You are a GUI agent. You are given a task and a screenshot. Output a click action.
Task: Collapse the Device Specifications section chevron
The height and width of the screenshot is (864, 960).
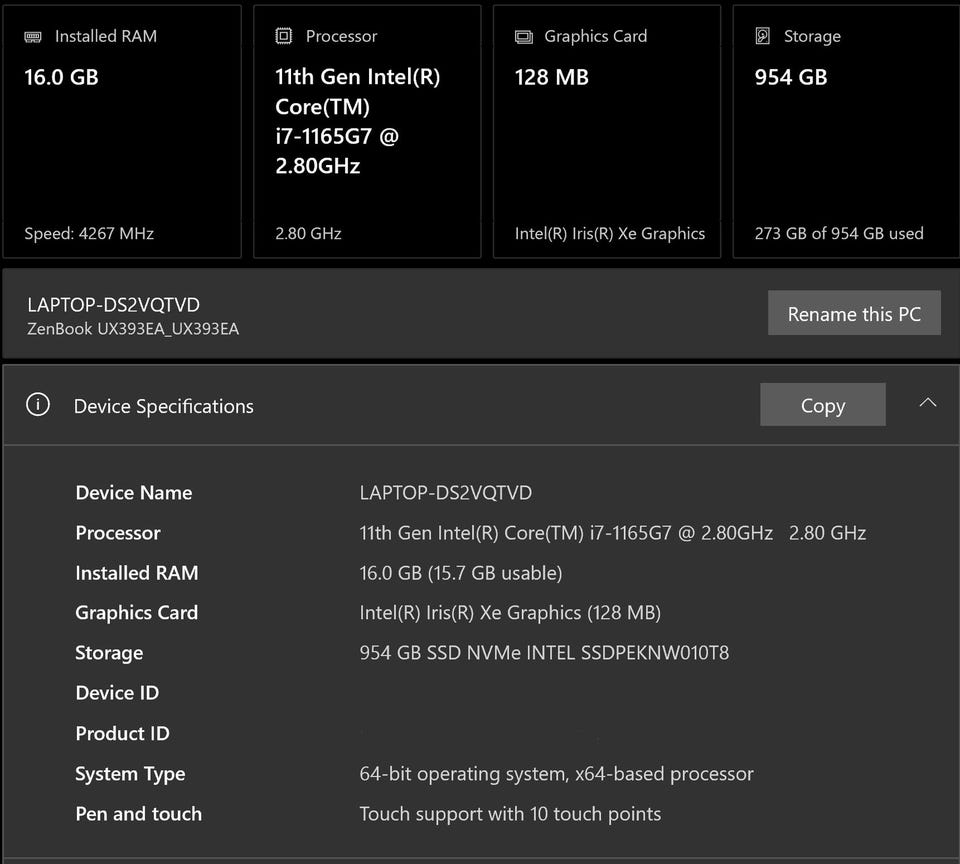coord(928,403)
